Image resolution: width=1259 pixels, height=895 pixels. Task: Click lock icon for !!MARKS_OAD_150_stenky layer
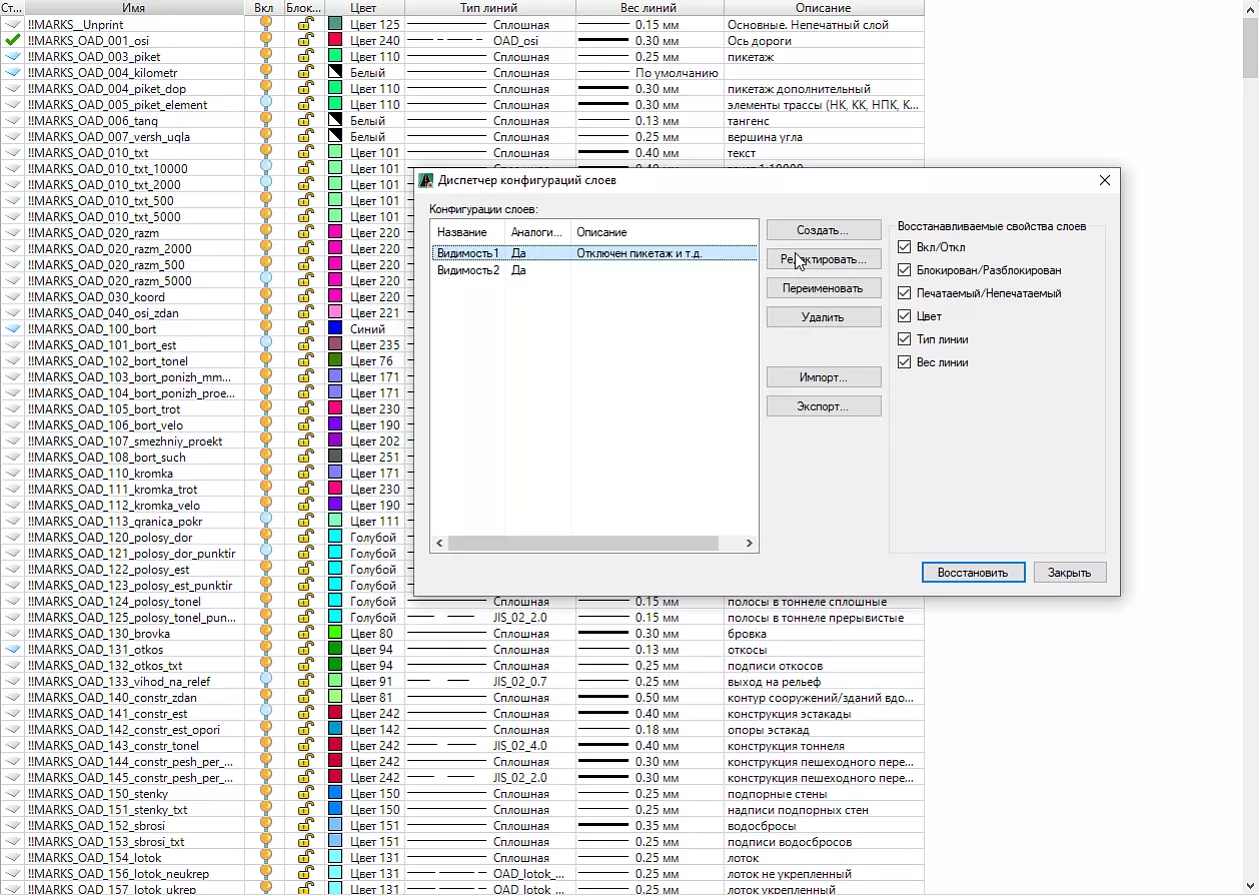pyautogui.click(x=306, y=794)
